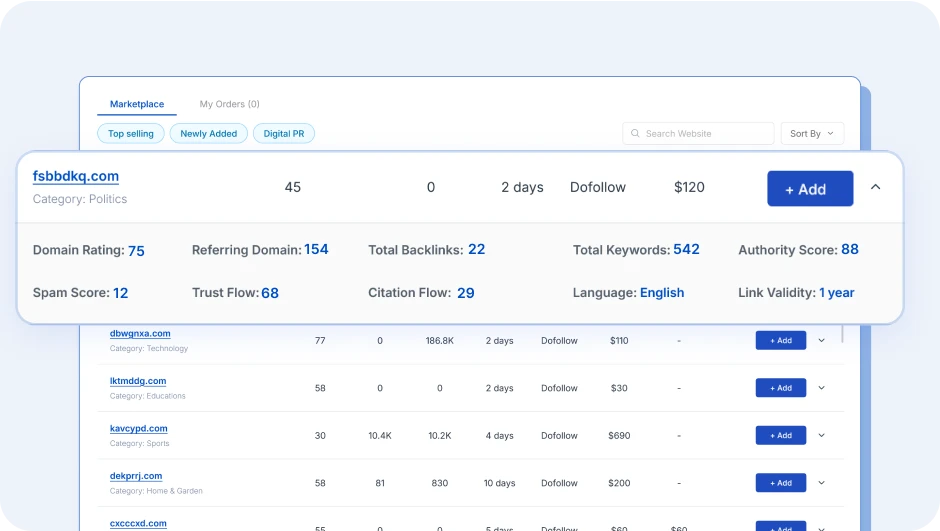940x531 pixels.
Task: Expand the dekprrj.com row chevron
Action: (x=821, y=482)
